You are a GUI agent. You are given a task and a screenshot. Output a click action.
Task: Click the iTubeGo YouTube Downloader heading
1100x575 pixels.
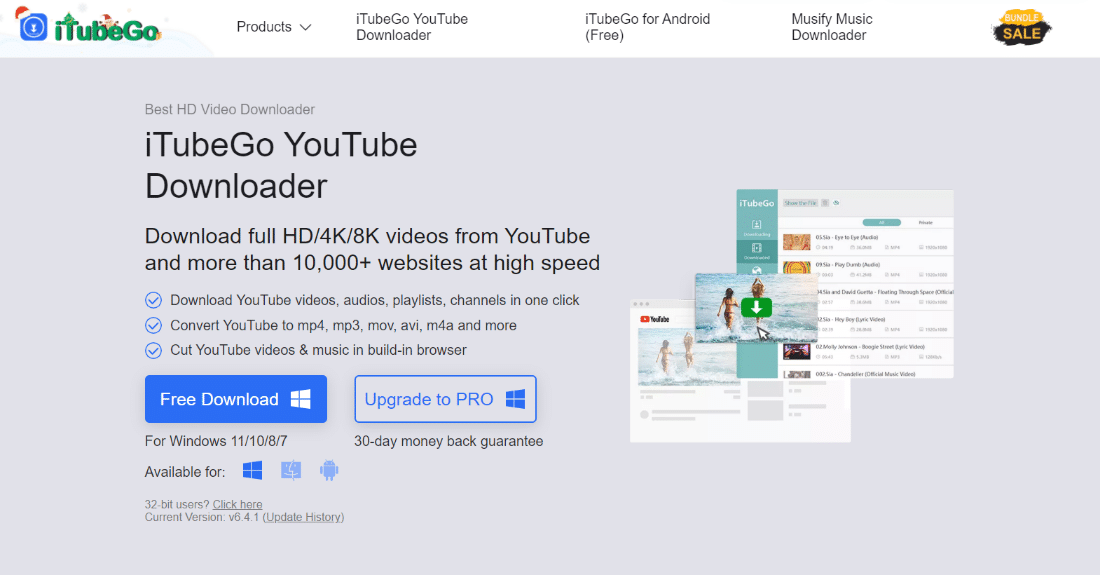pos(281,165)
